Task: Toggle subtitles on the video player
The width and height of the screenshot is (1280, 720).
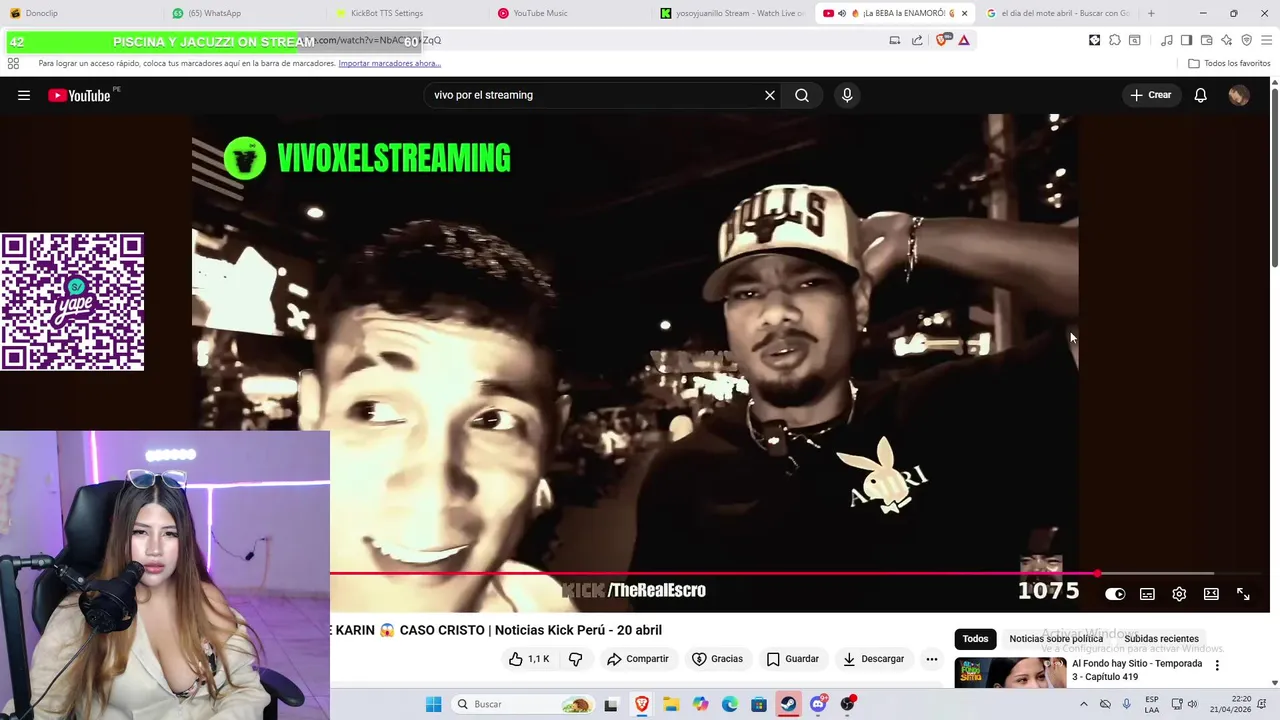Action: [1147, 594]
